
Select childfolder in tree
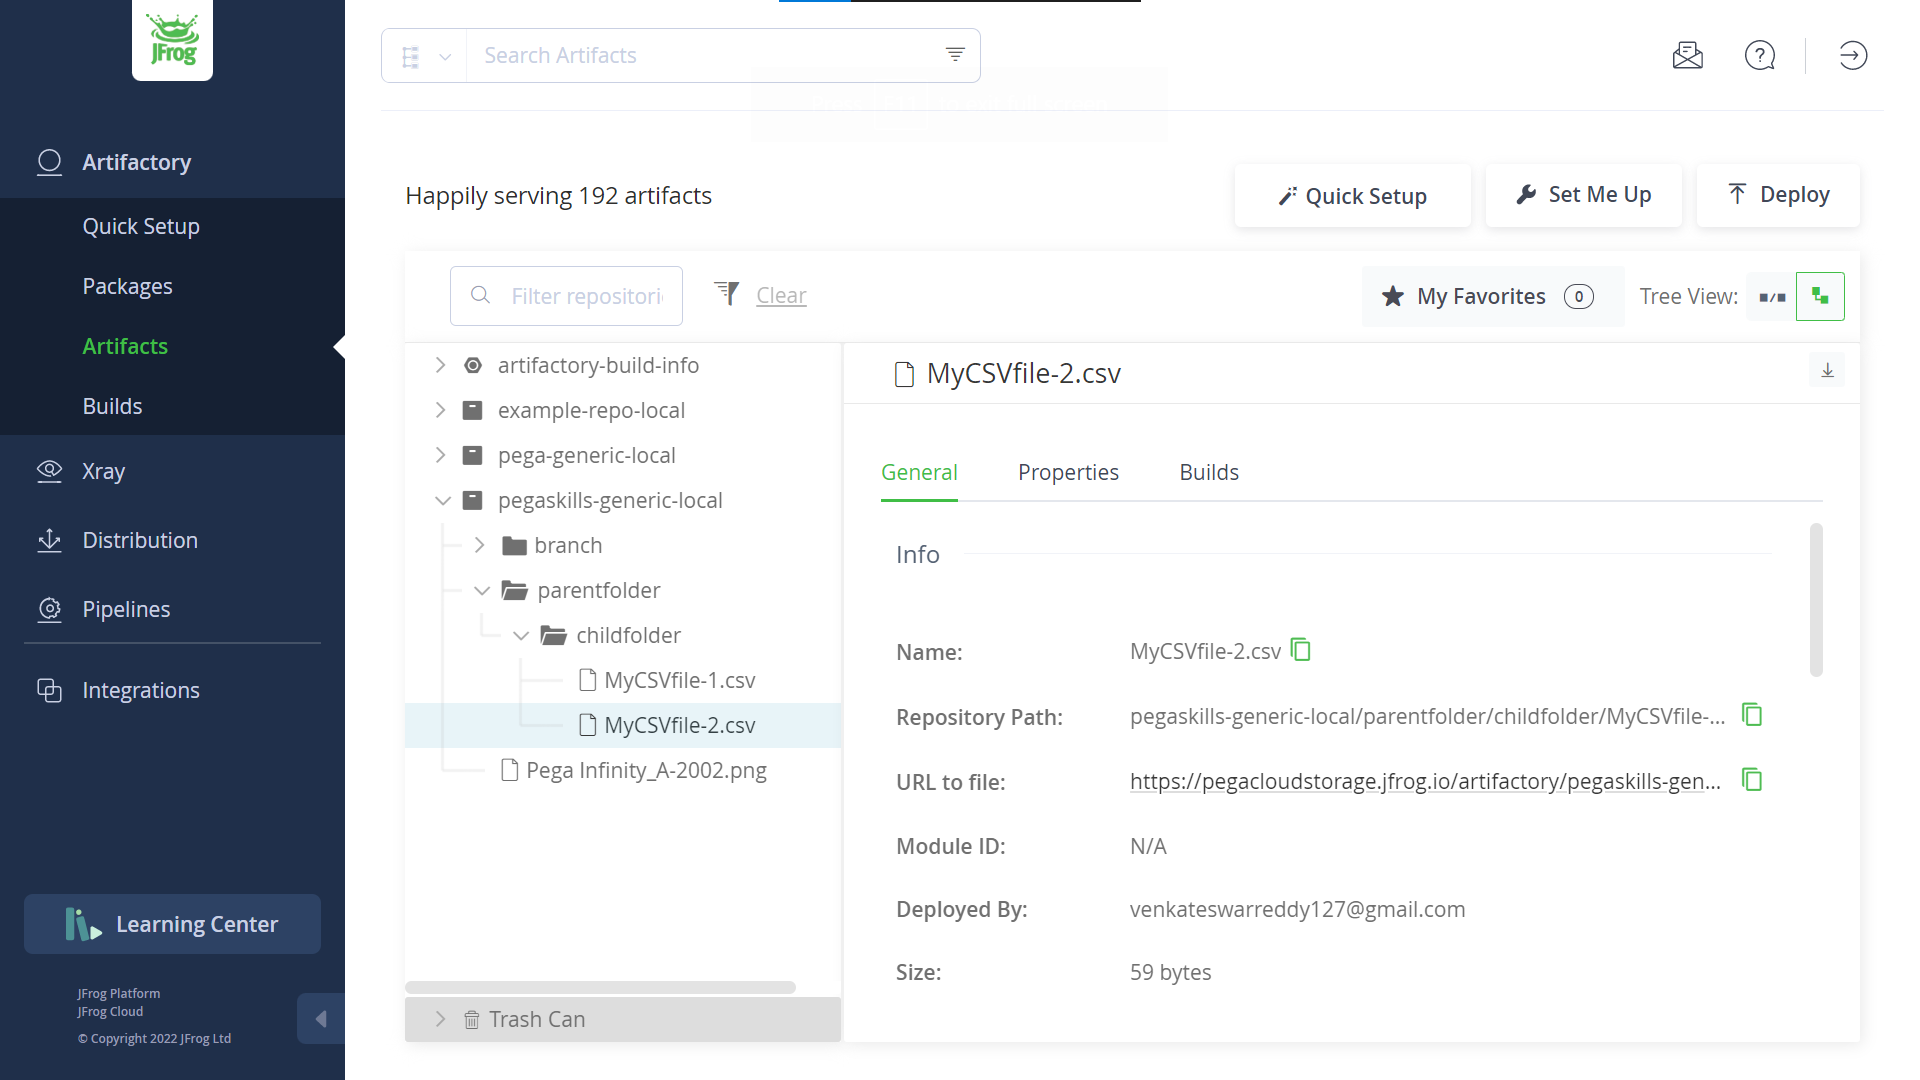(x=628, y=636)
